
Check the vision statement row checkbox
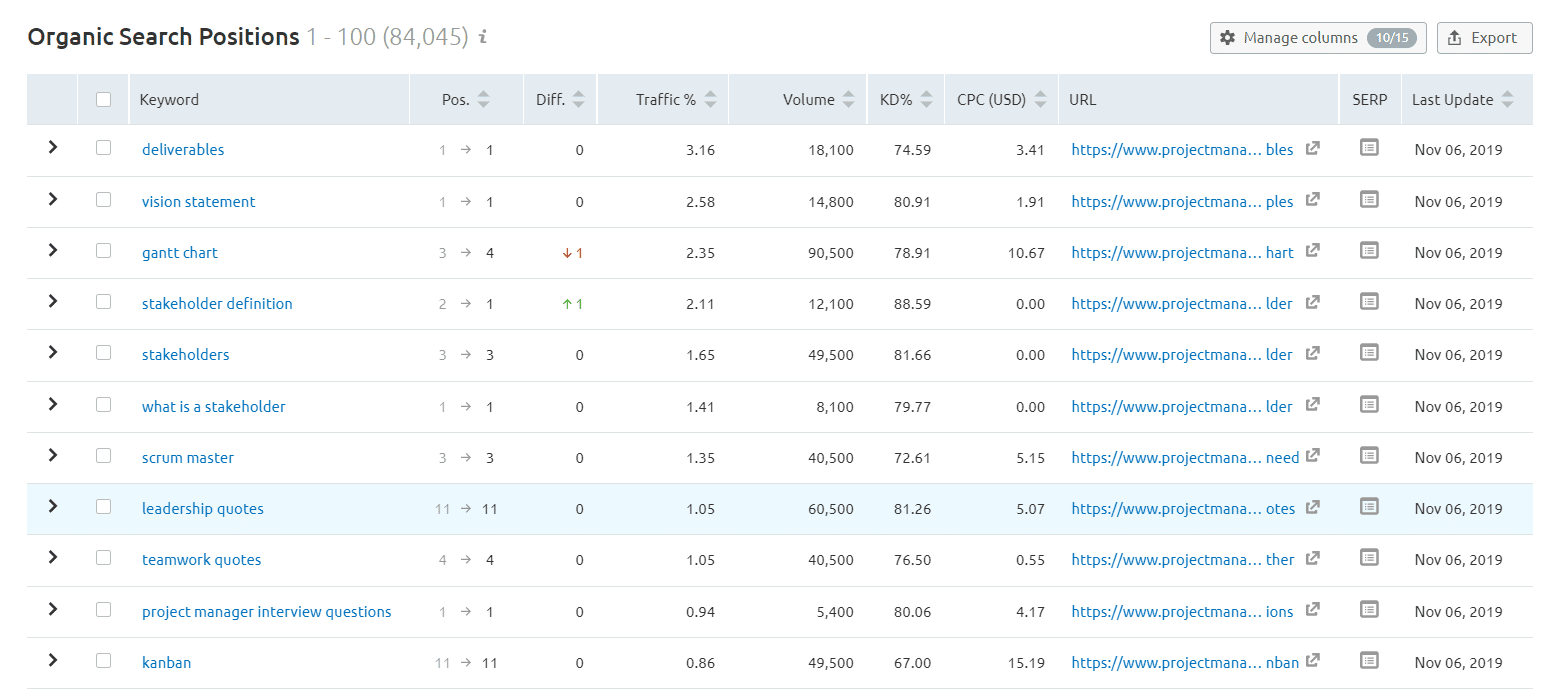(x=103, y=200)
